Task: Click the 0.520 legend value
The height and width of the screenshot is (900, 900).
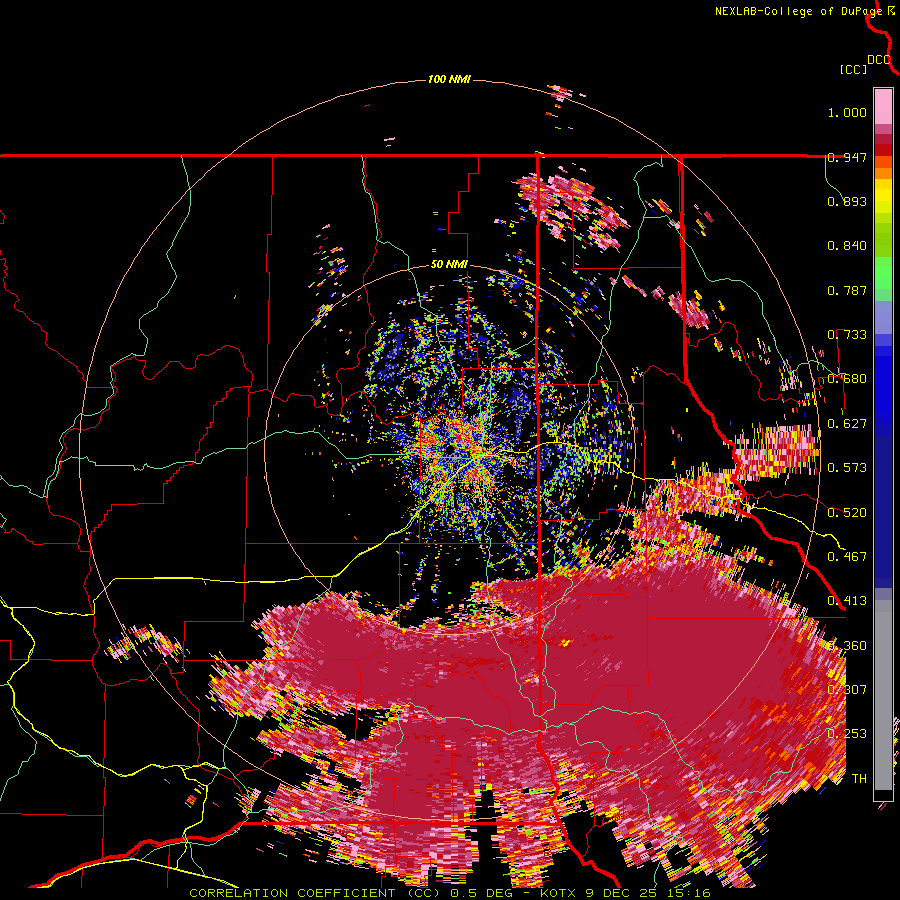Action: (847, 513)
